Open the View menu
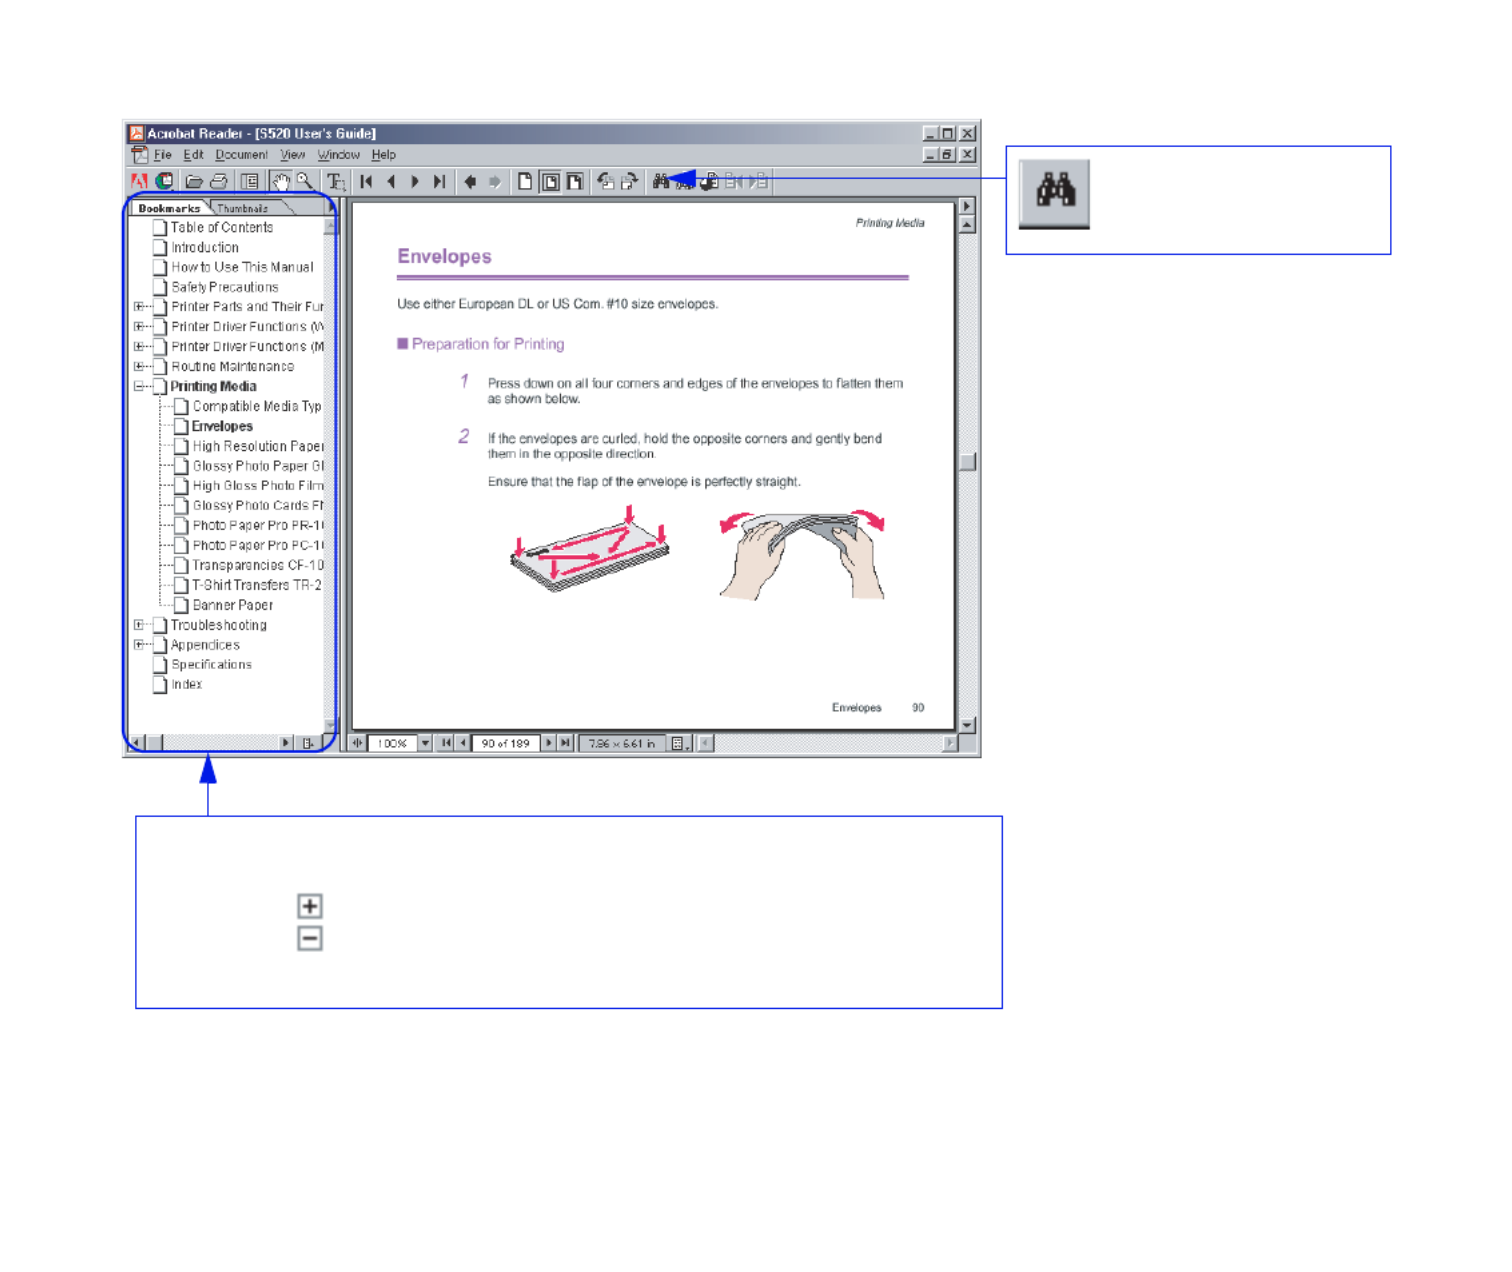1512x1272 pixels. click(292, 155)
